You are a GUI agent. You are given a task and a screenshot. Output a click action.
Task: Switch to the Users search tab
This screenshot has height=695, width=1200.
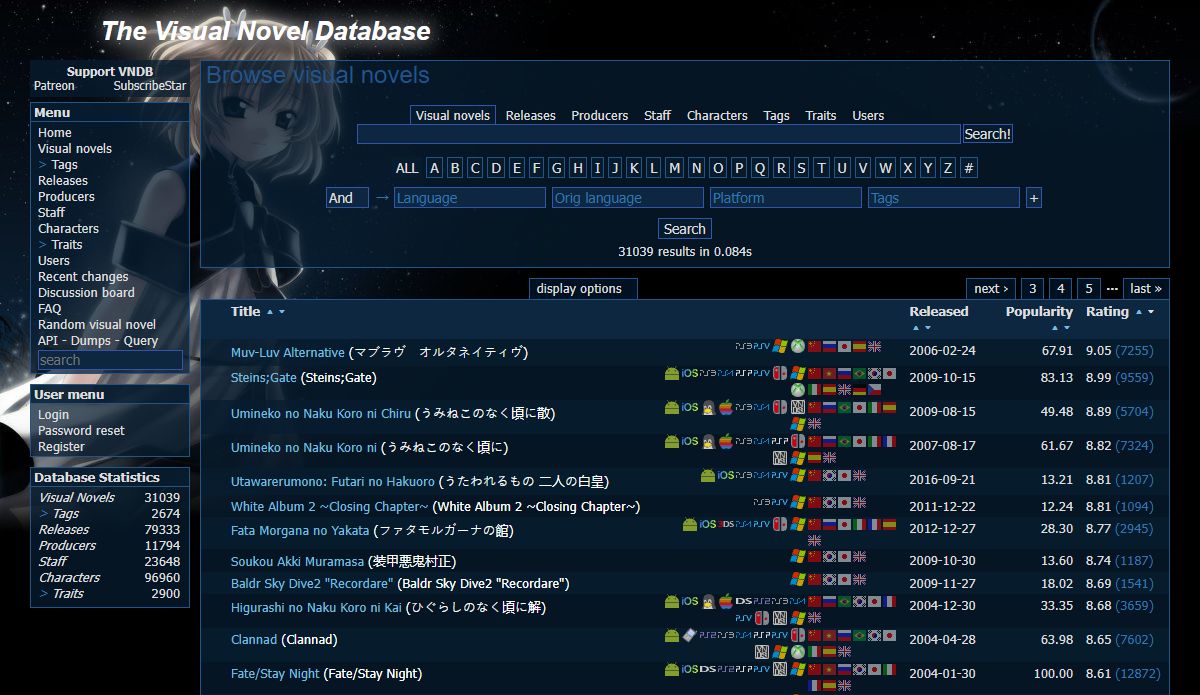click(868, 116)
